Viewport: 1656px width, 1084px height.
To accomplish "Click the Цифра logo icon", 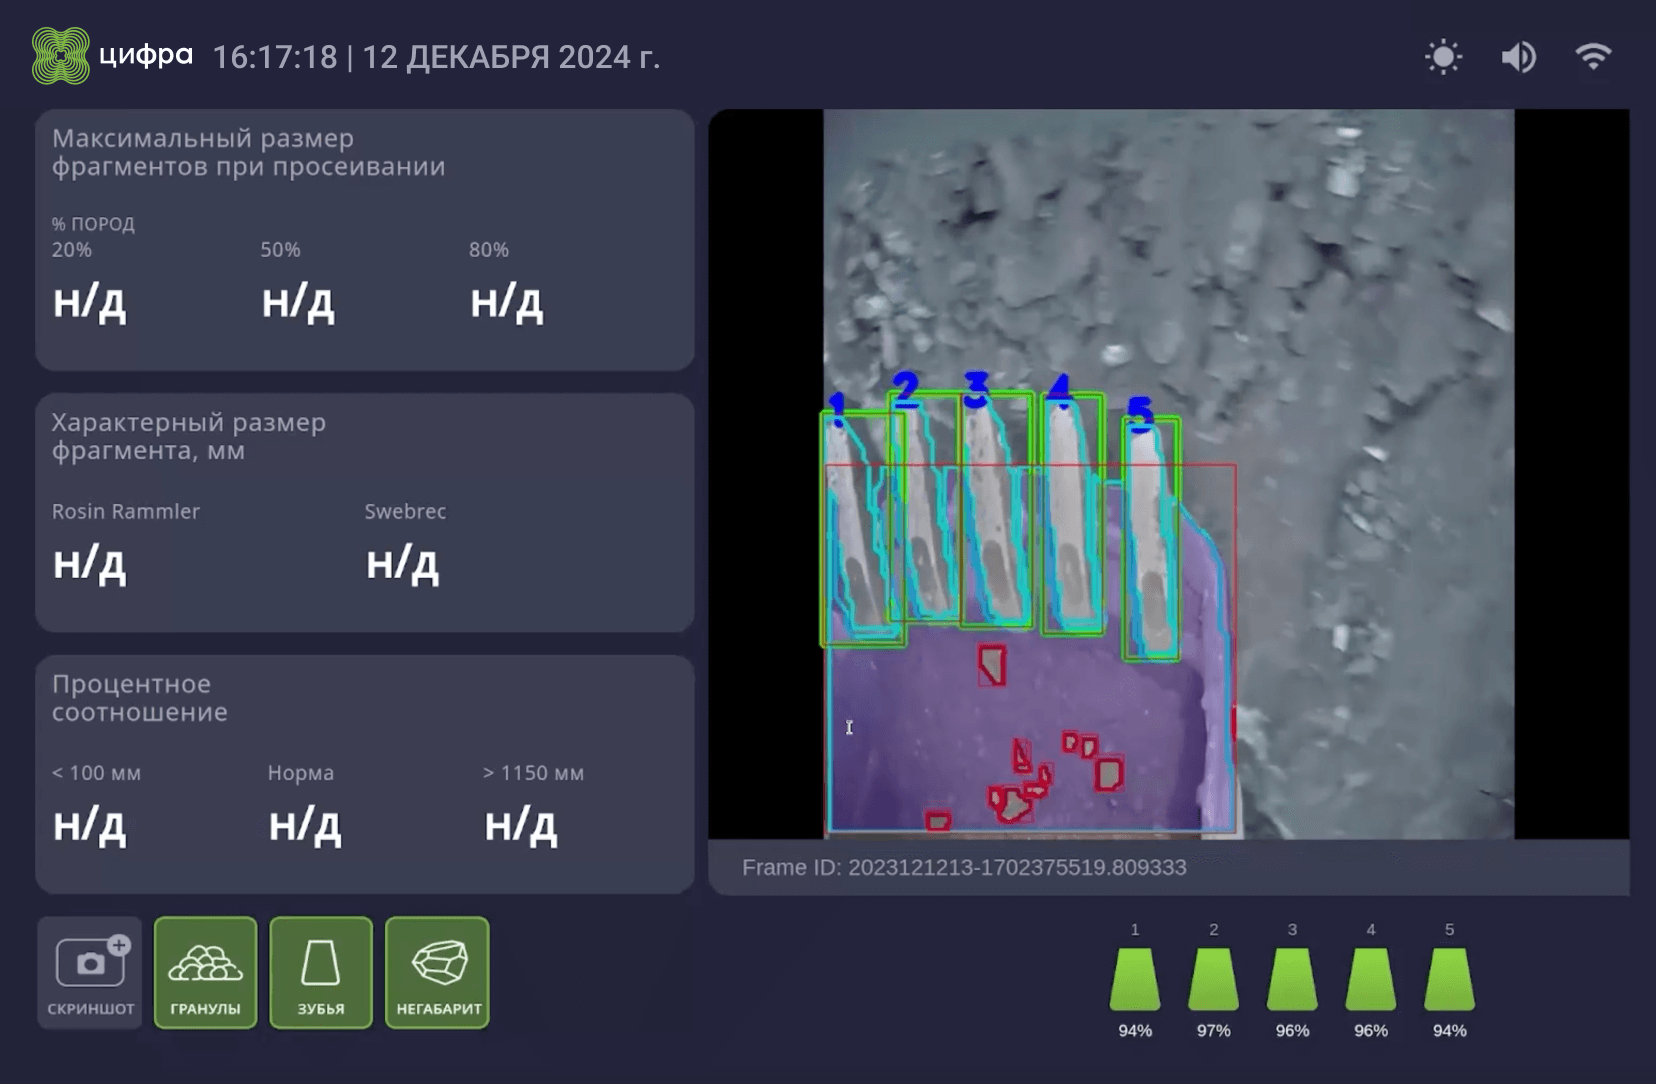I will coord(61,56).
